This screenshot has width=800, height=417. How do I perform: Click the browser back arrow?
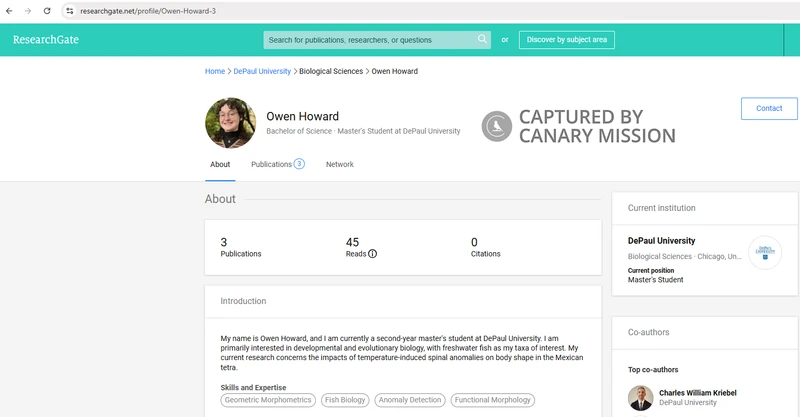pyautogui.click(x=9, y=10)
